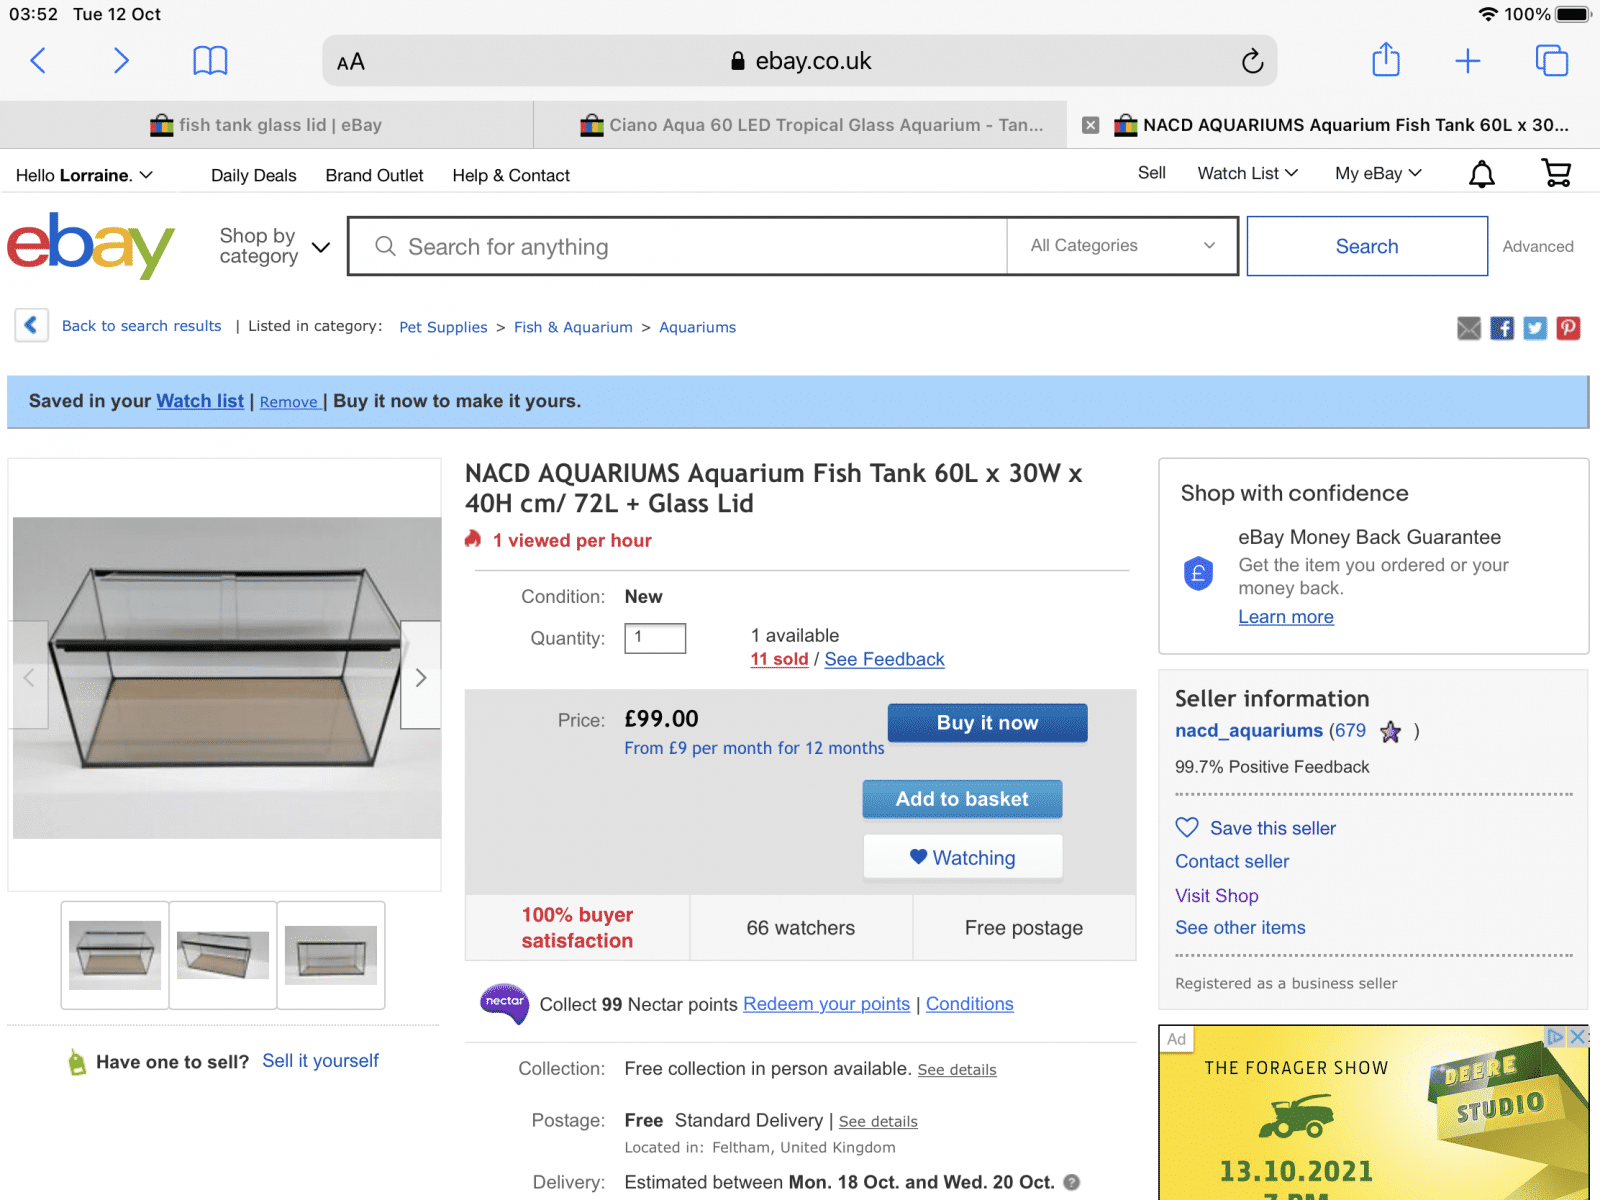Open the Shop by category menu

(274, 246)
